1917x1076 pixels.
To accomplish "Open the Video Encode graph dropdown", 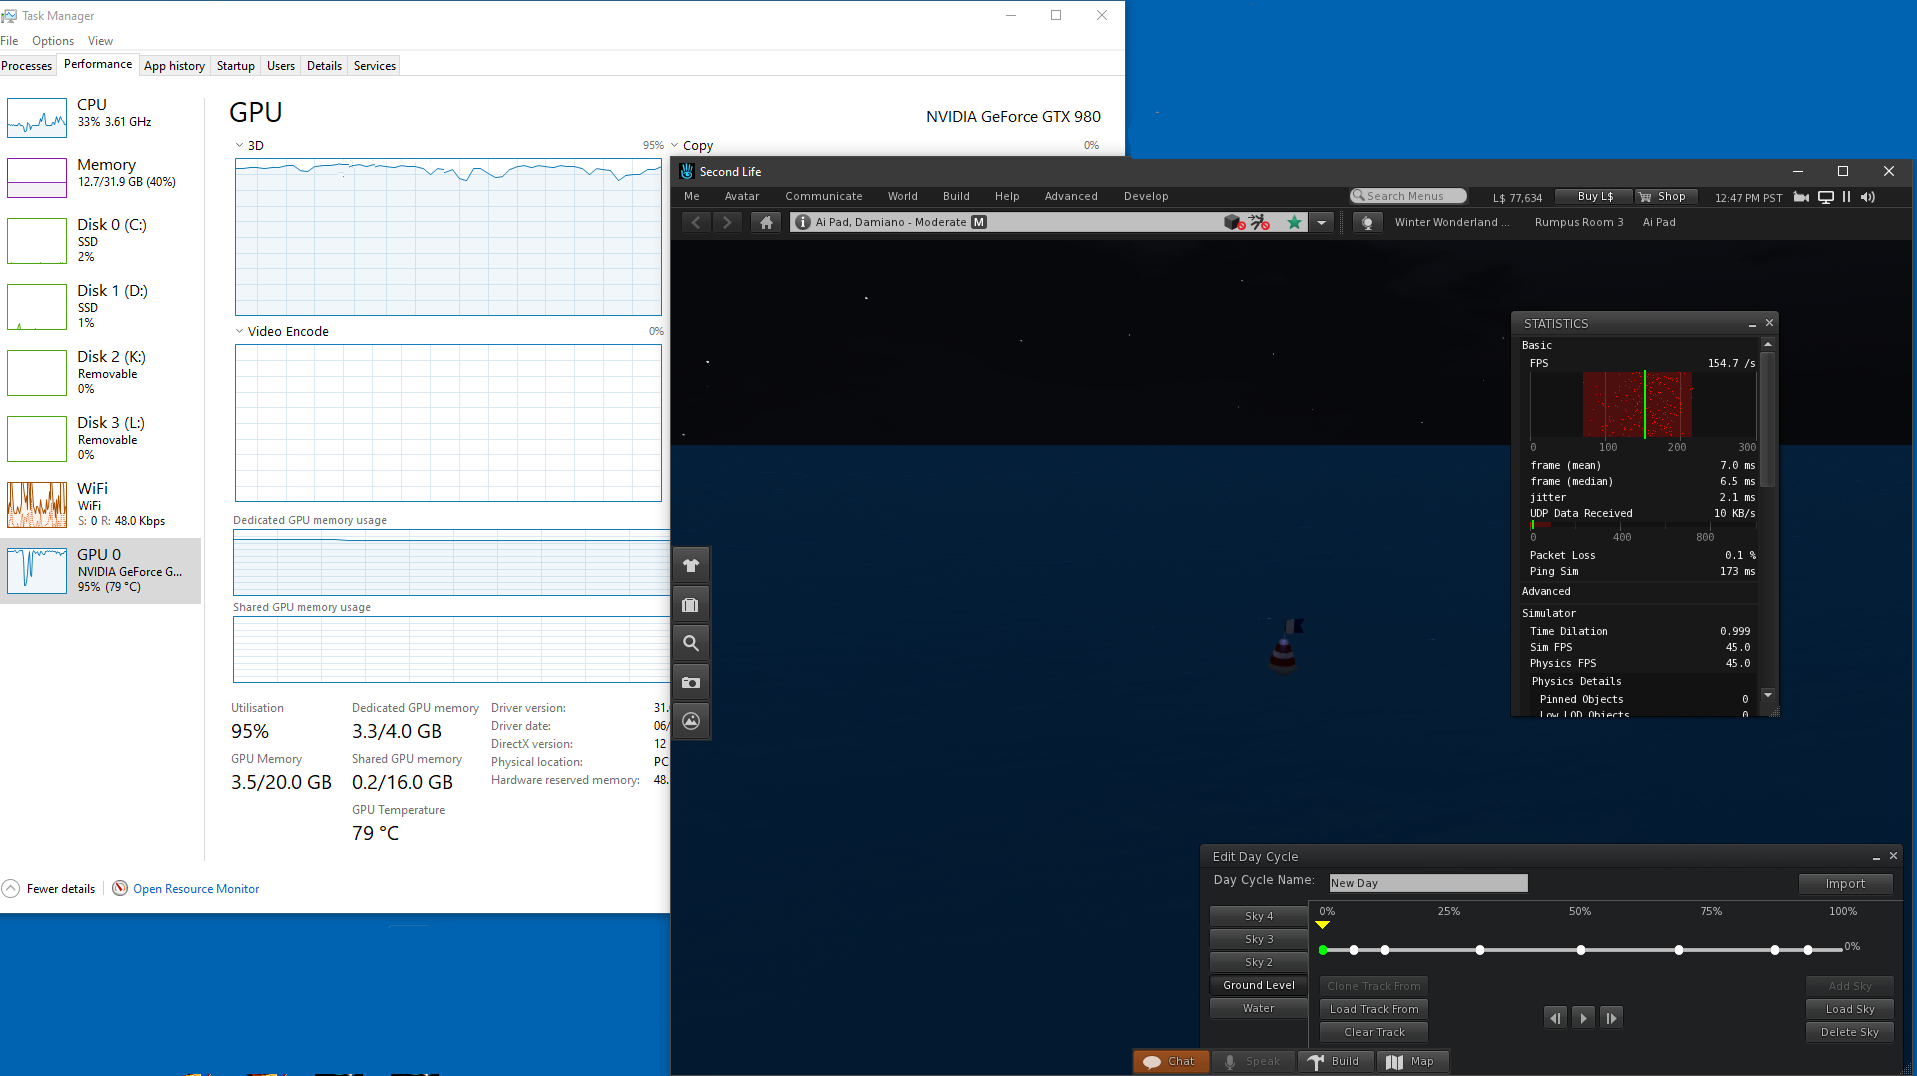I will coord(240,331).
